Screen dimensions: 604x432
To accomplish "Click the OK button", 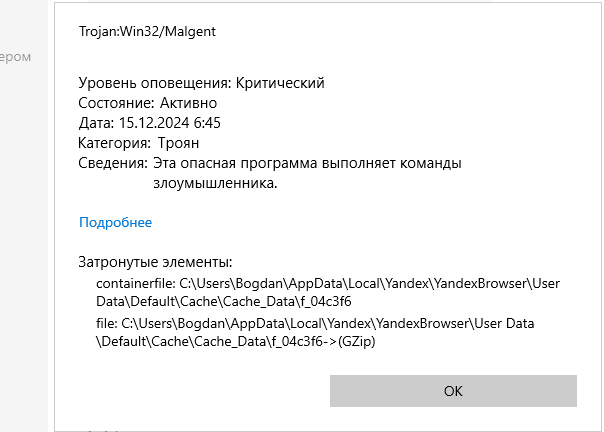I will click(x=453, y=391).
